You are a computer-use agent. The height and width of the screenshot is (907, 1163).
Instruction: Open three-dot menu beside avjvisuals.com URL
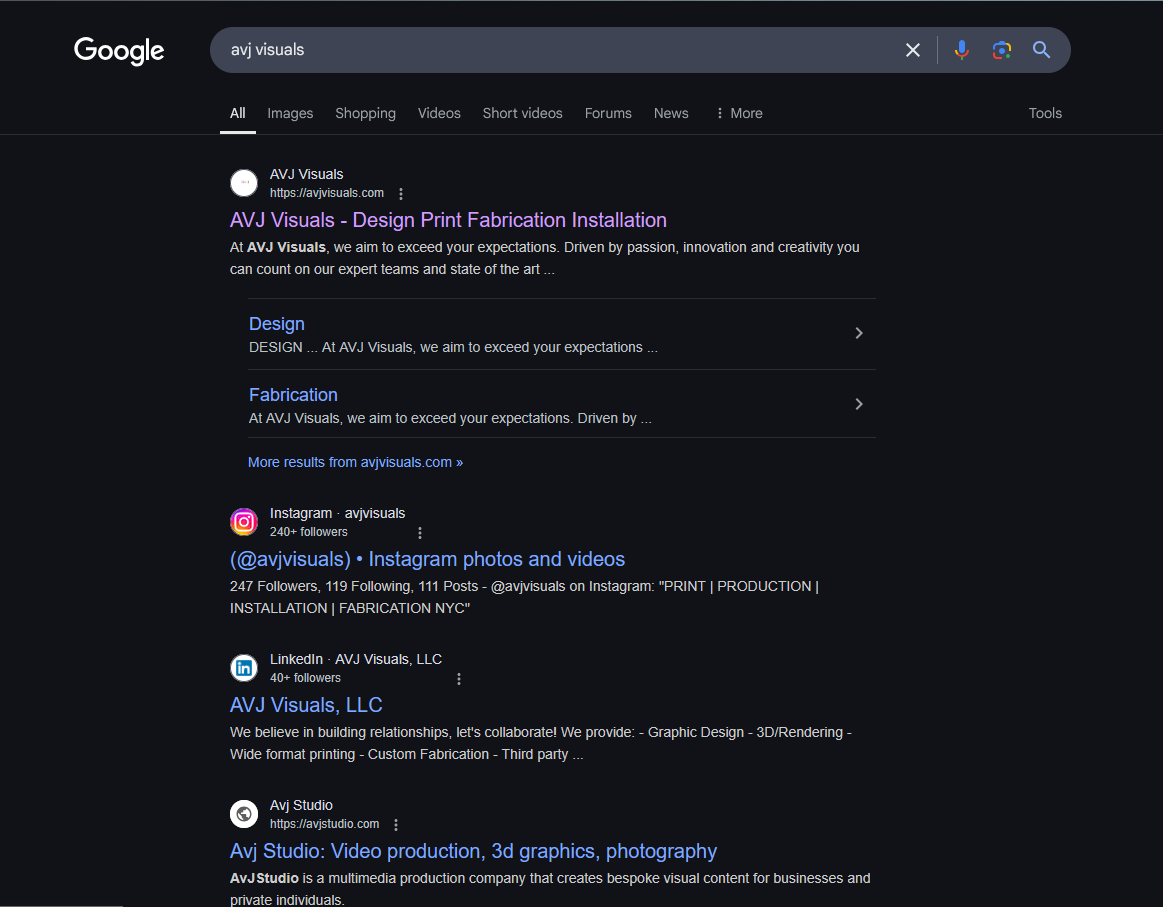(401, 194)
